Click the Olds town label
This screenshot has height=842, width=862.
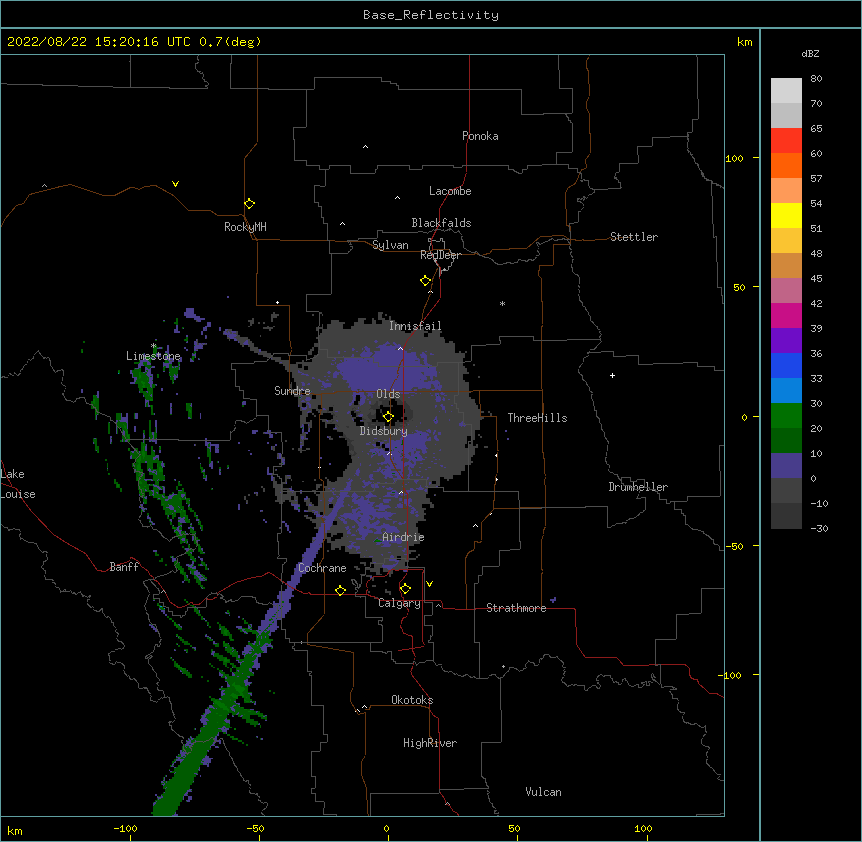tap(388, 394)
